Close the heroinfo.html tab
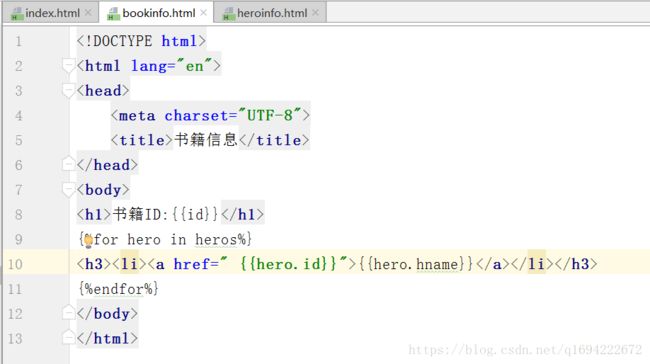Image resolution: width=650 pixels, height=364 pixels. click(315, 13)
